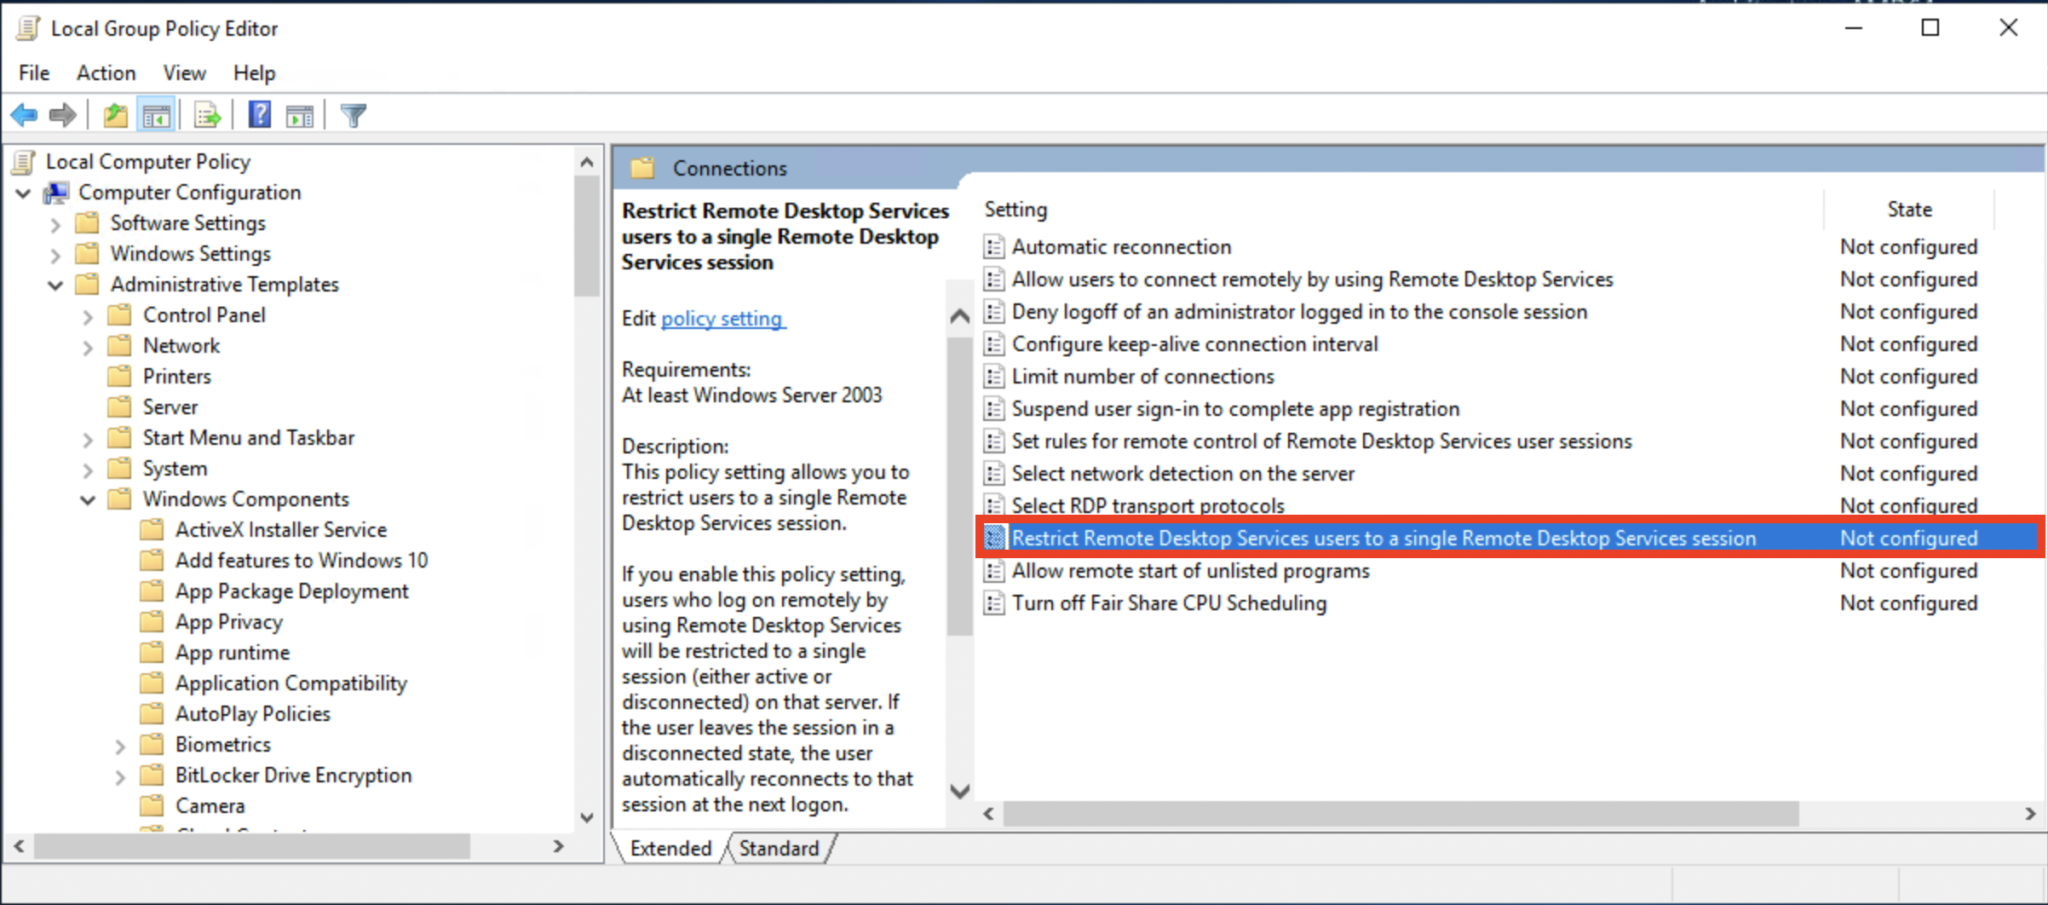Click the Filter funnel icon
Viewport: 2048px width, 905px height.
pyautogui.click(x=352, y=114)
